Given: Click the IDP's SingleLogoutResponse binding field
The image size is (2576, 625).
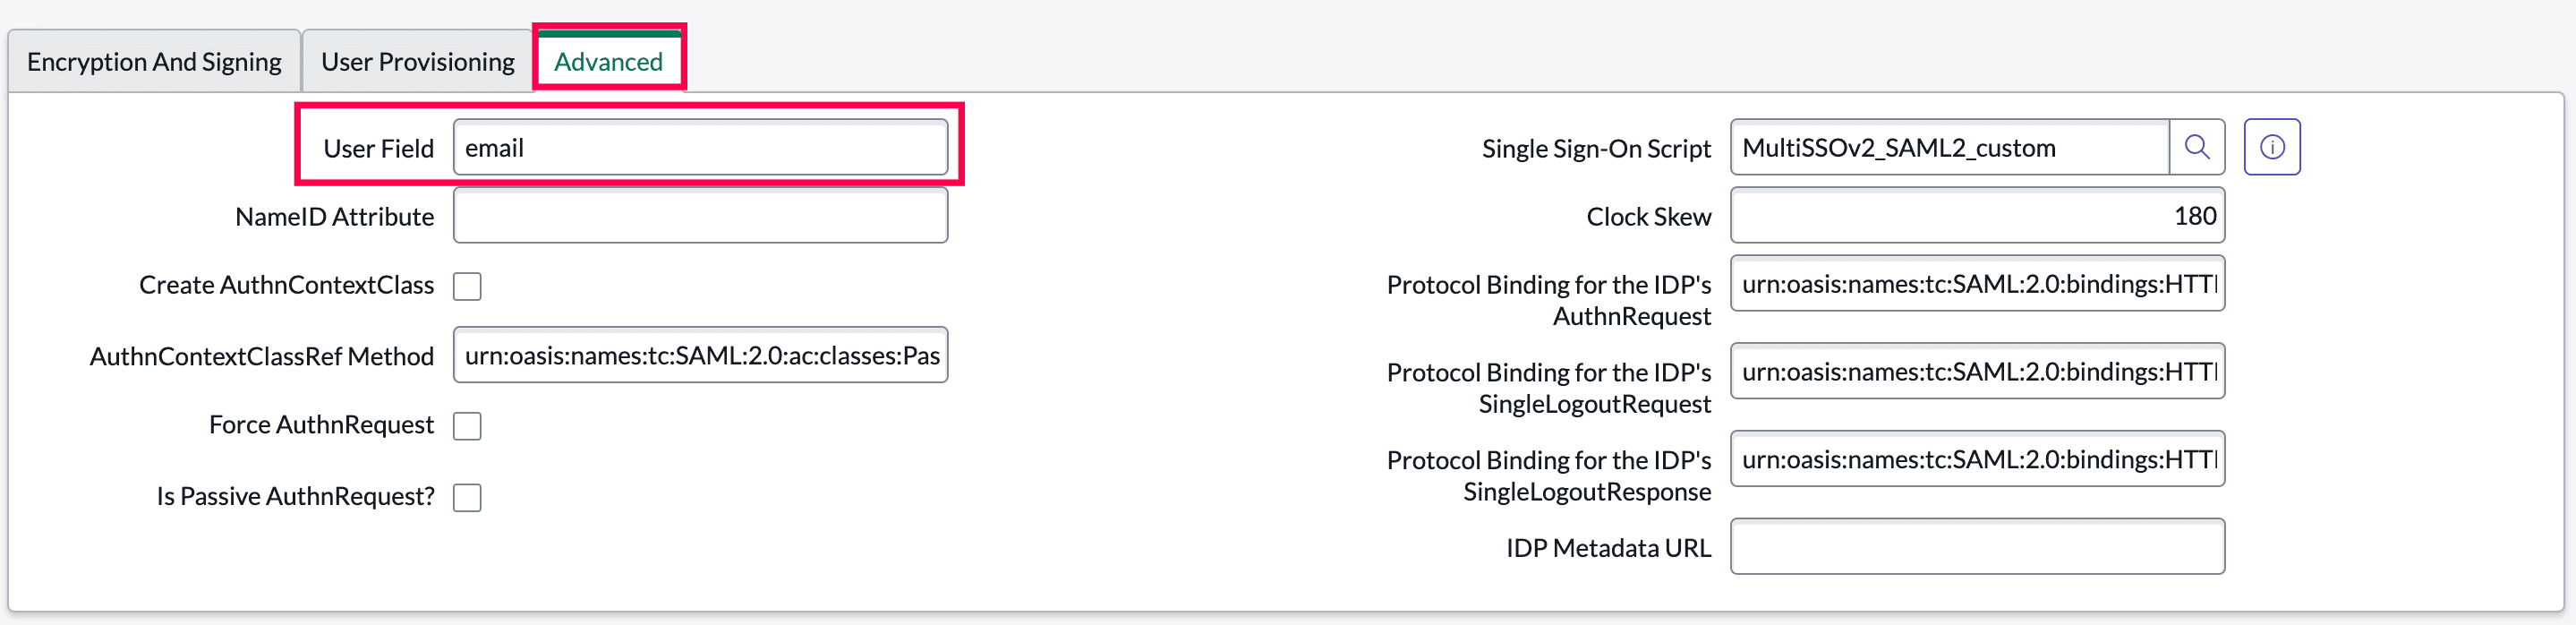Looking at the screenshot, I should coord(1976,459).
